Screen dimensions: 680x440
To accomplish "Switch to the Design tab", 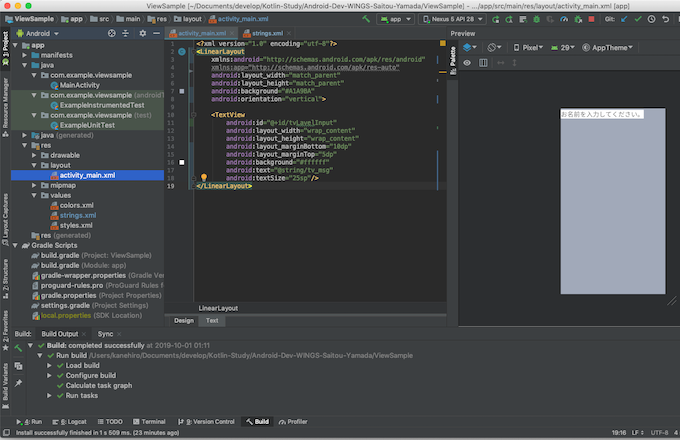I will tap(184, 321).
